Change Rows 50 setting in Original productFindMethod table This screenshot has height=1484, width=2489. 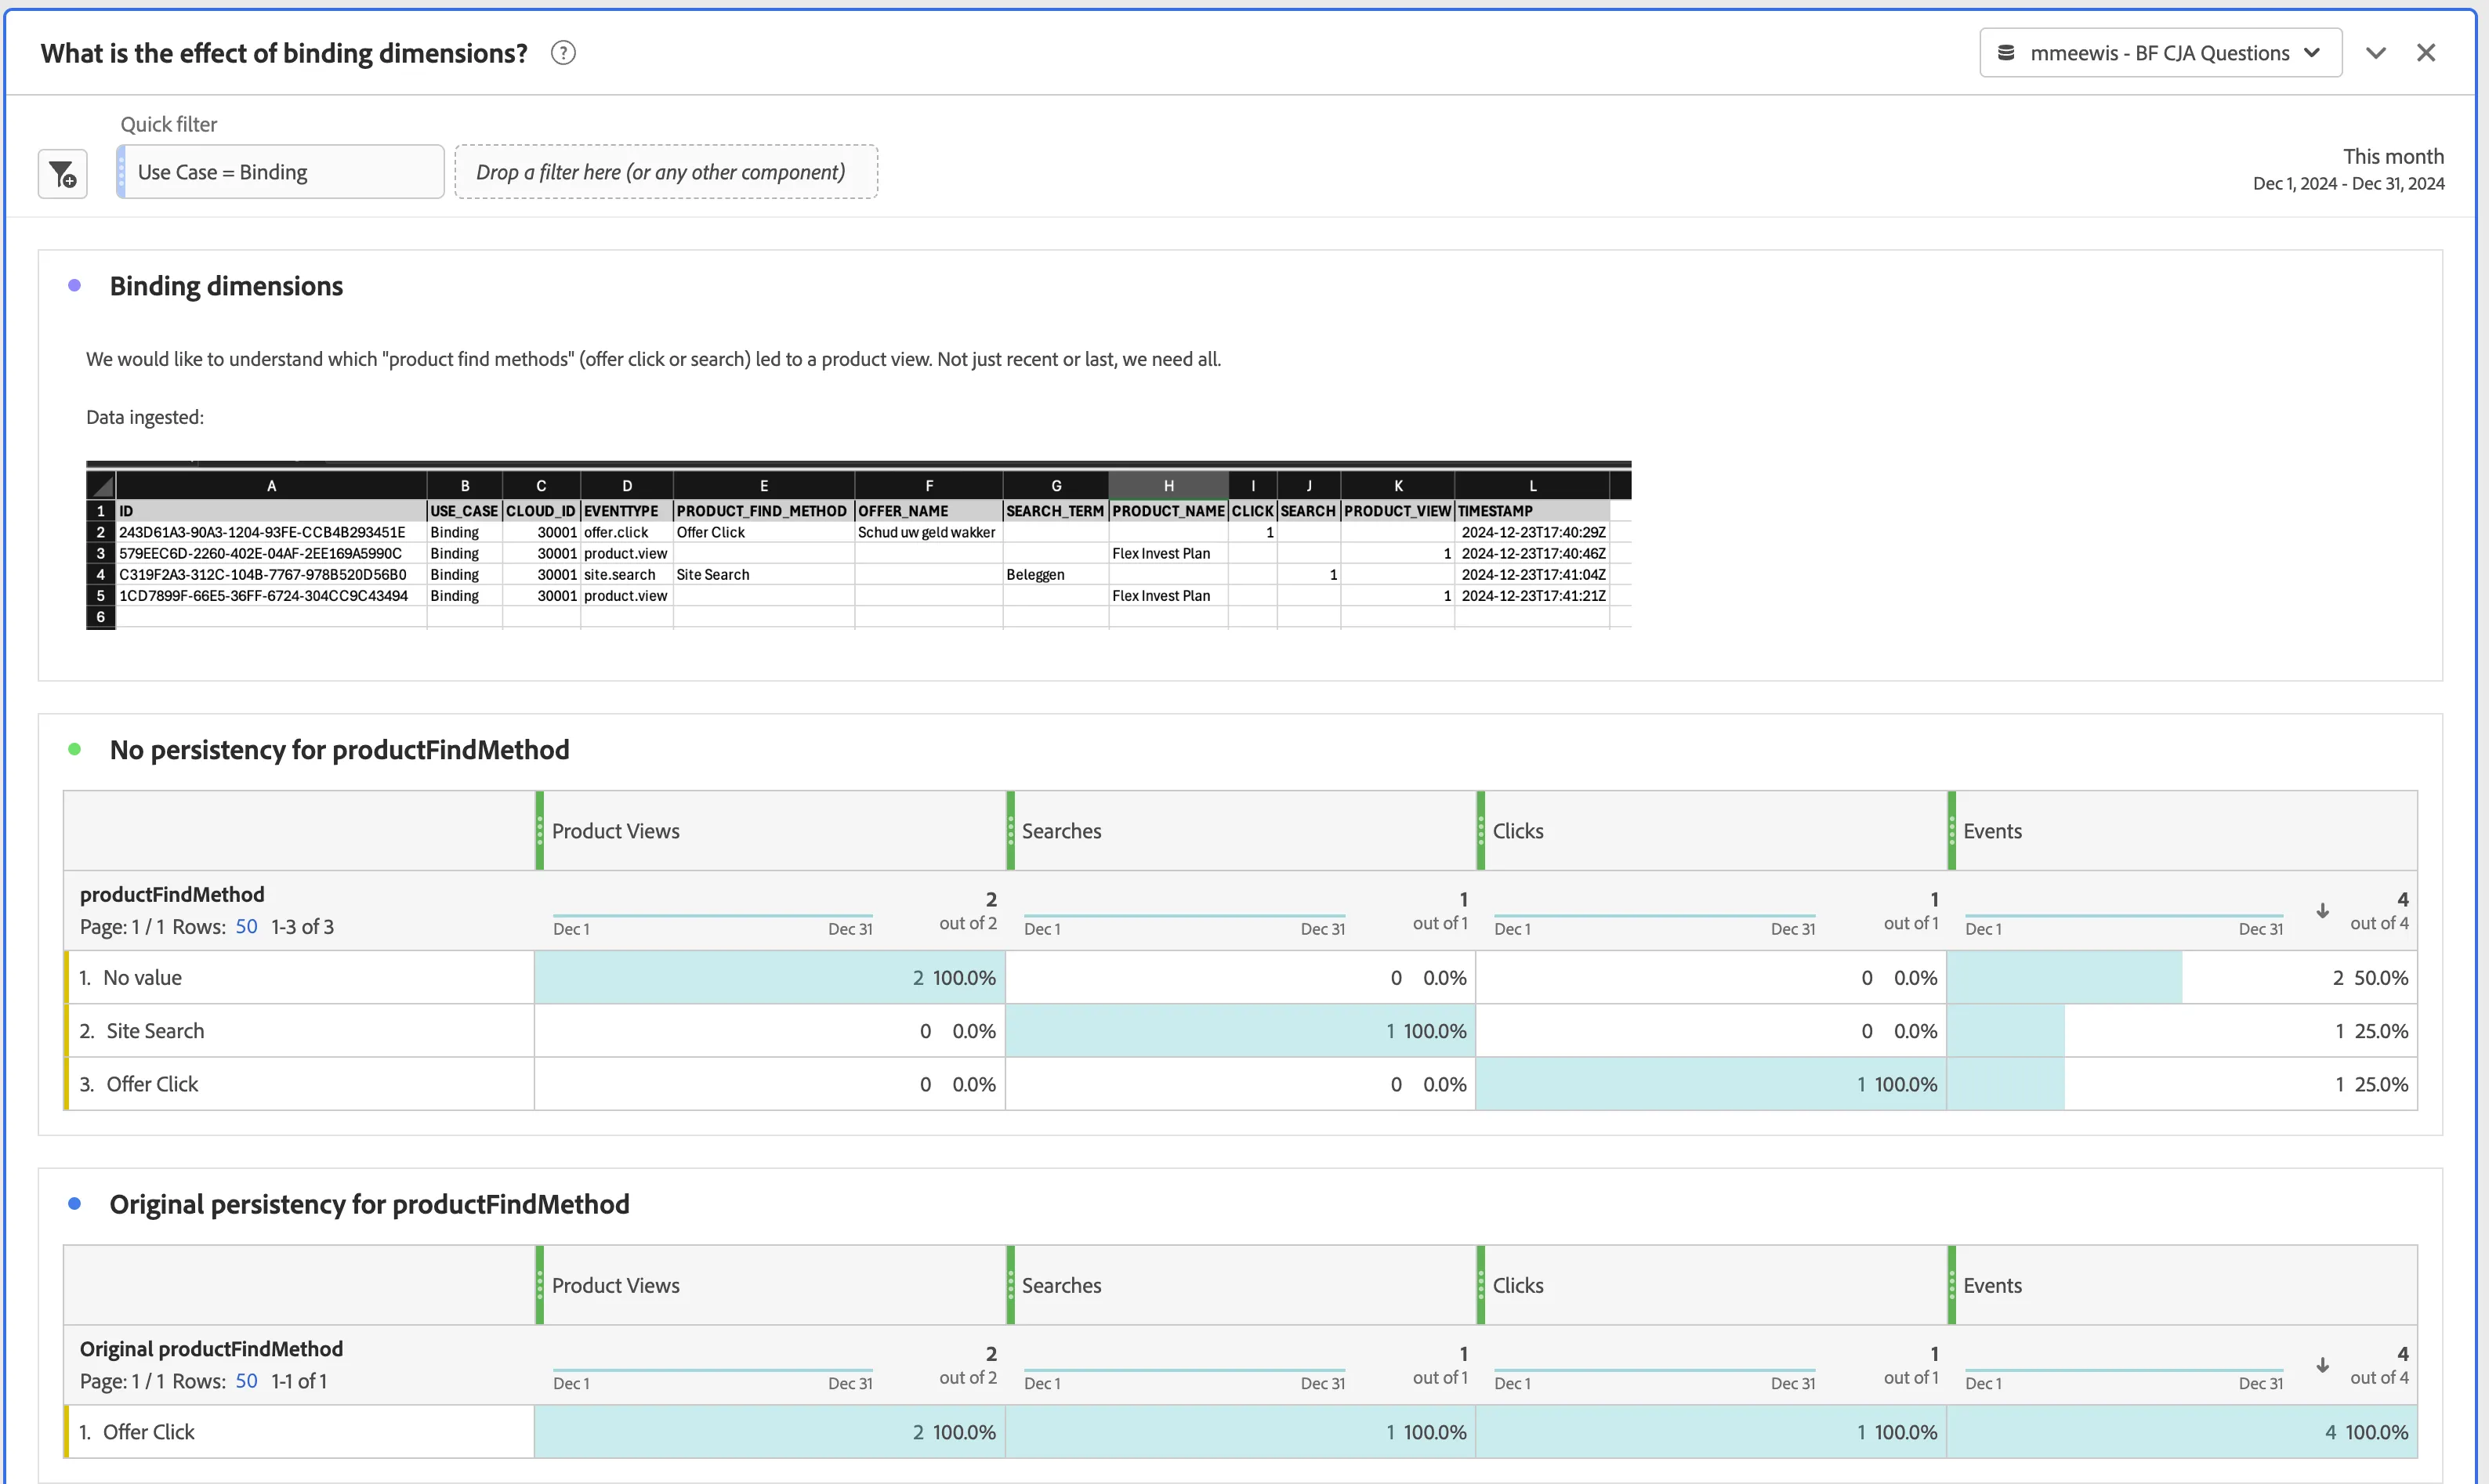pyautogui.click(x=246, y=1381)
